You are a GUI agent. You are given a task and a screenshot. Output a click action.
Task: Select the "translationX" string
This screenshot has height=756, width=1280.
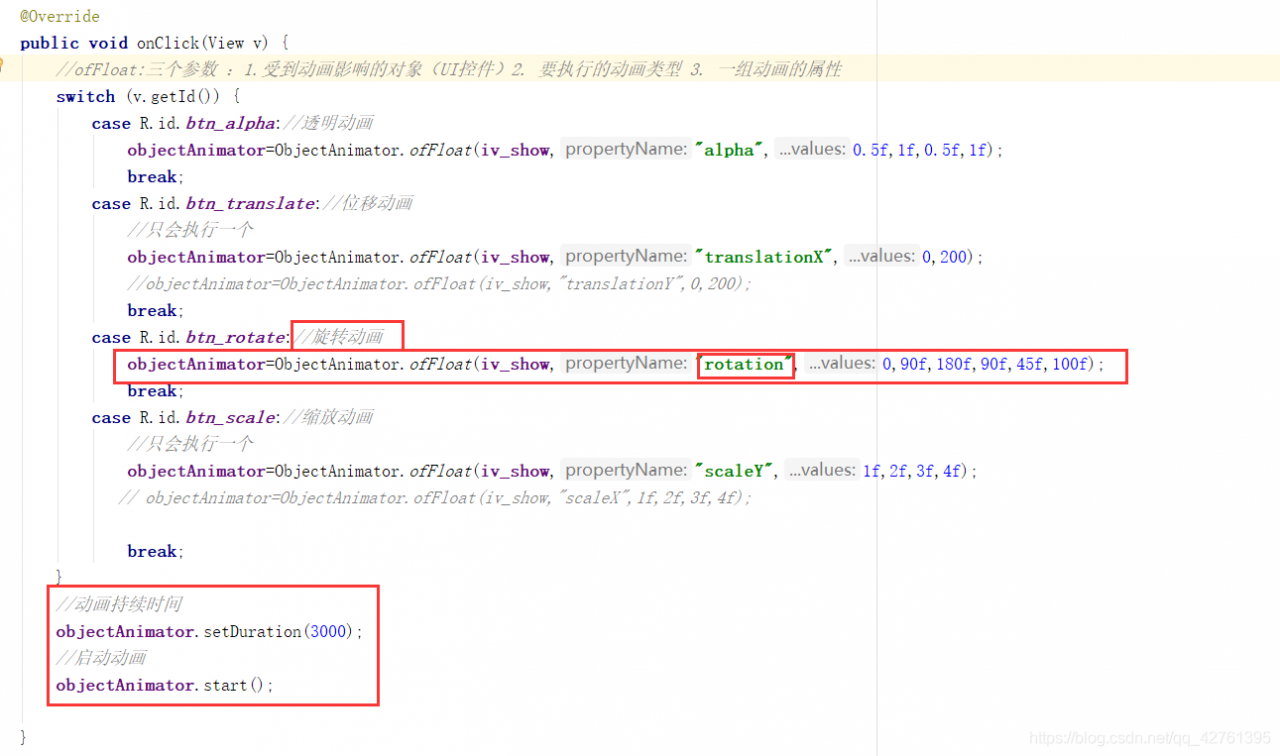tap(765, 257)
